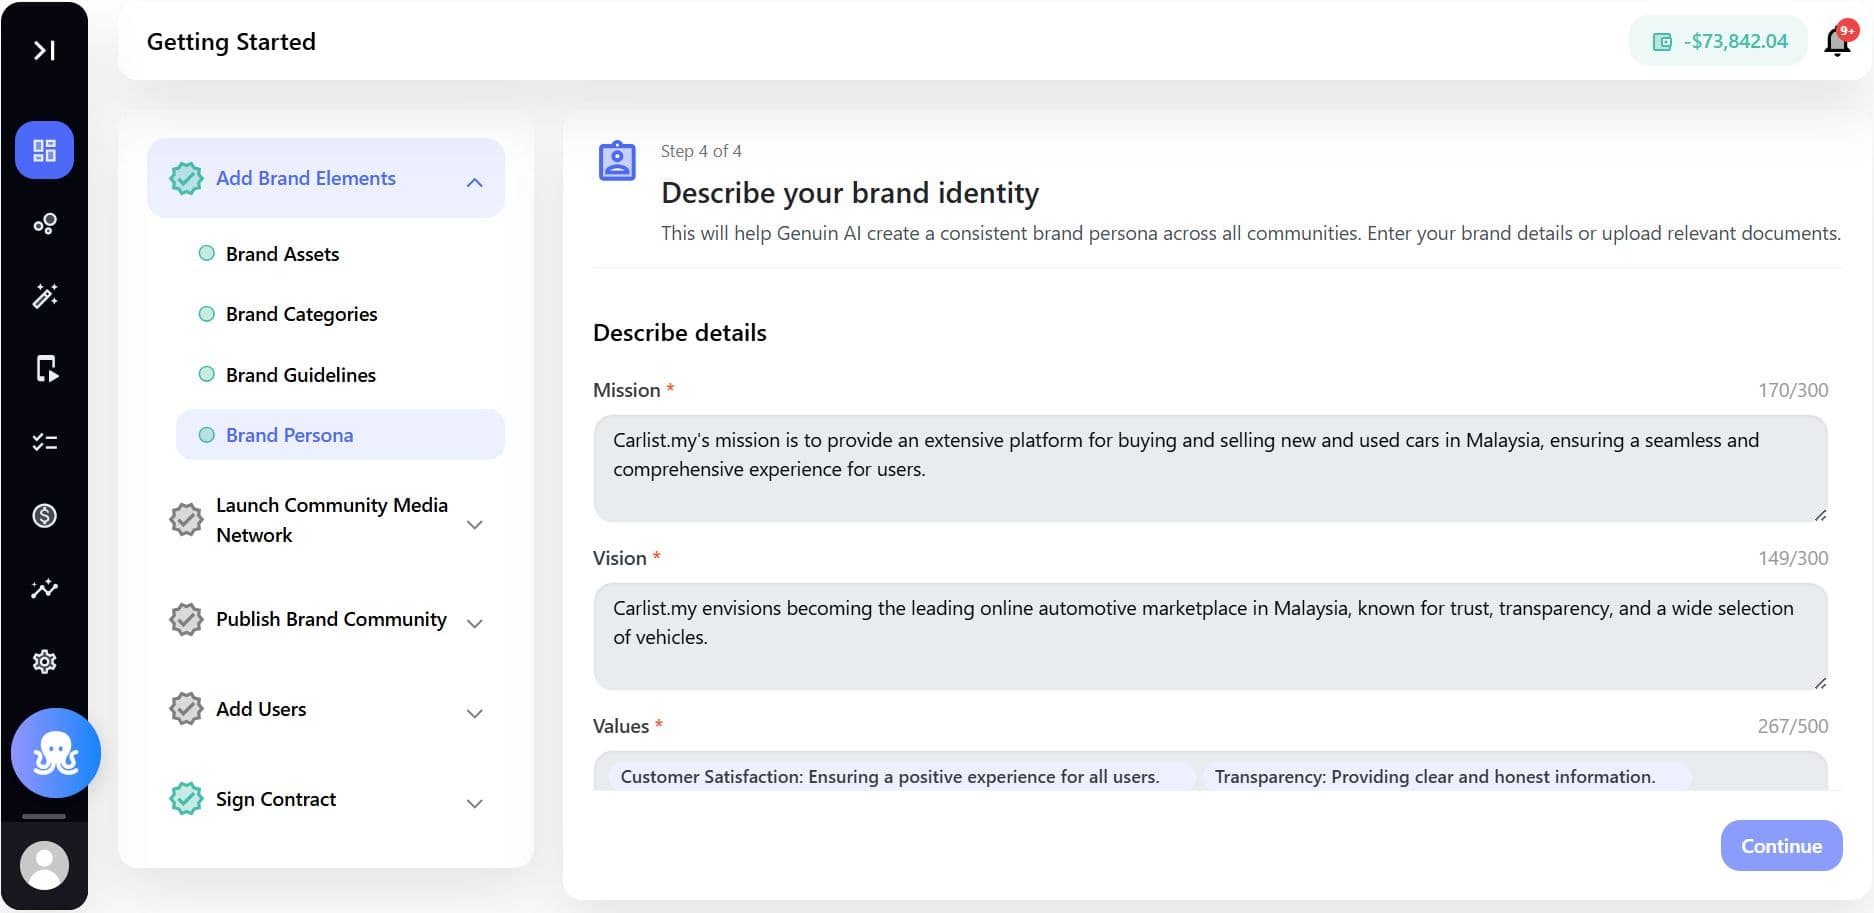
Task: Click the Brand Guidelines status circle
Action: click(x=207, y=374)
